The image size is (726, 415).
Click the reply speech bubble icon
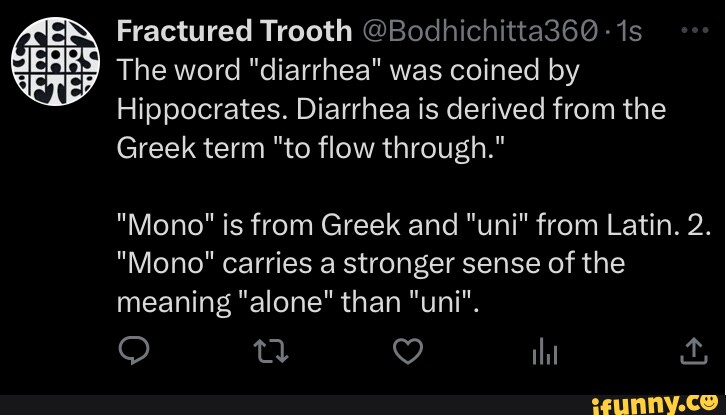click(132, 353)
